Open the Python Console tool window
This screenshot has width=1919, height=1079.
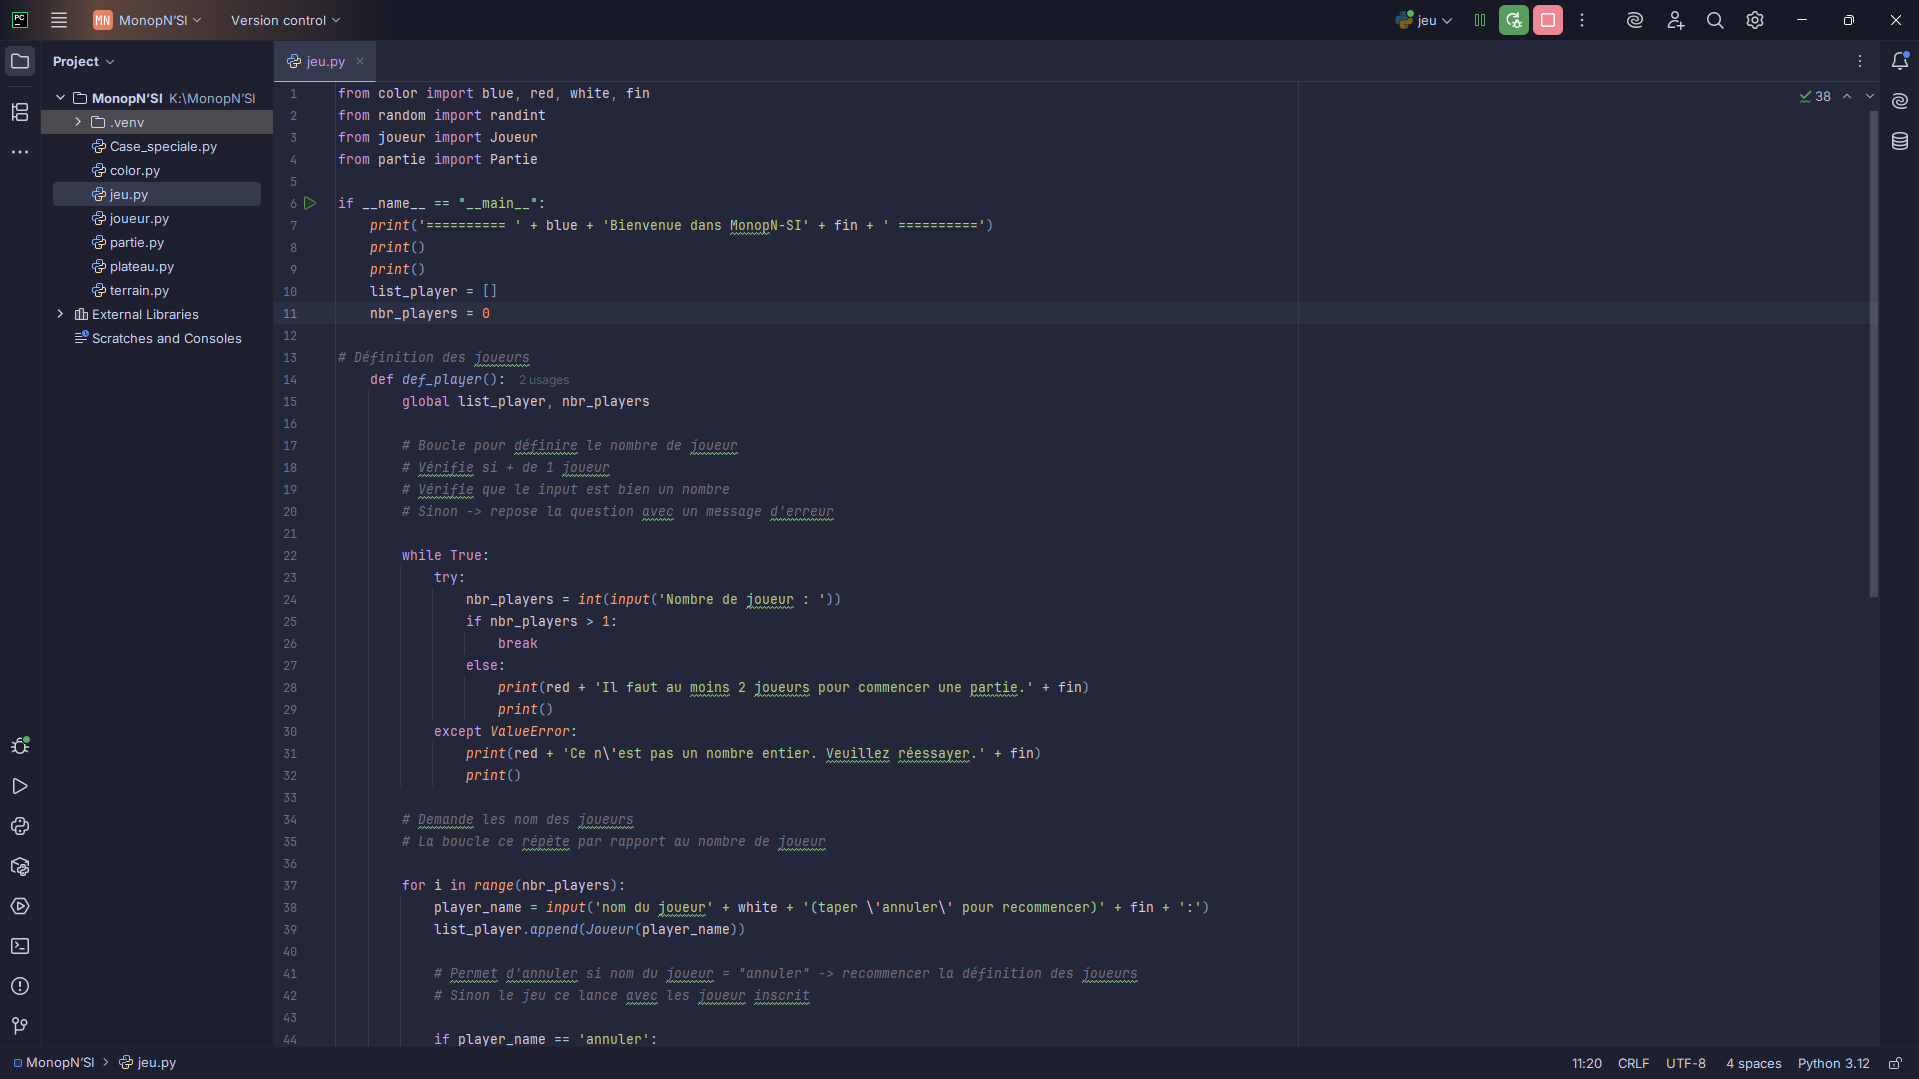click(x=20, y=827)
